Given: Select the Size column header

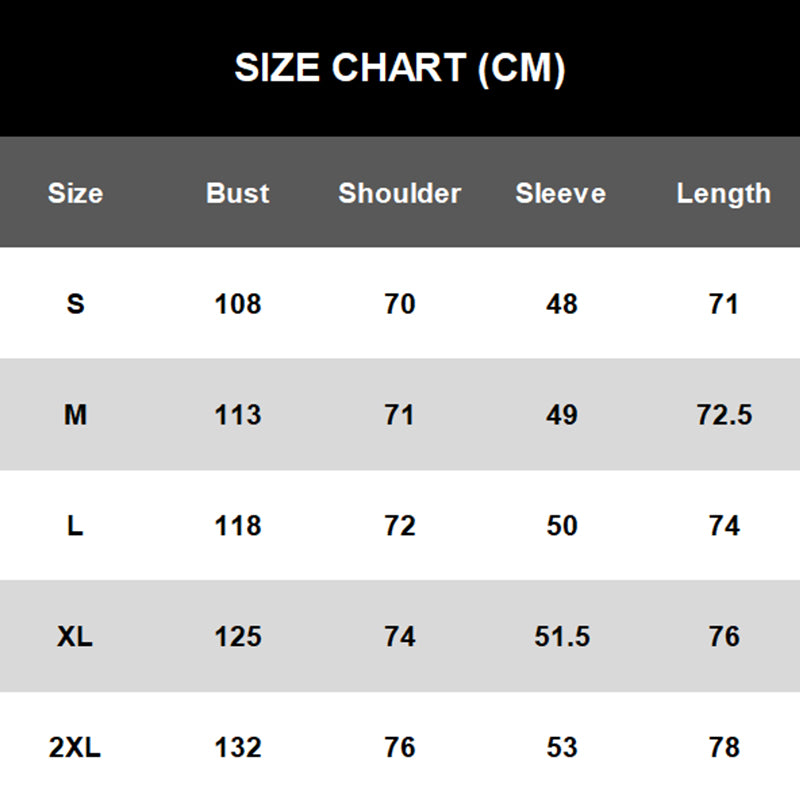Looking at the screenshot, I should 76,193.
